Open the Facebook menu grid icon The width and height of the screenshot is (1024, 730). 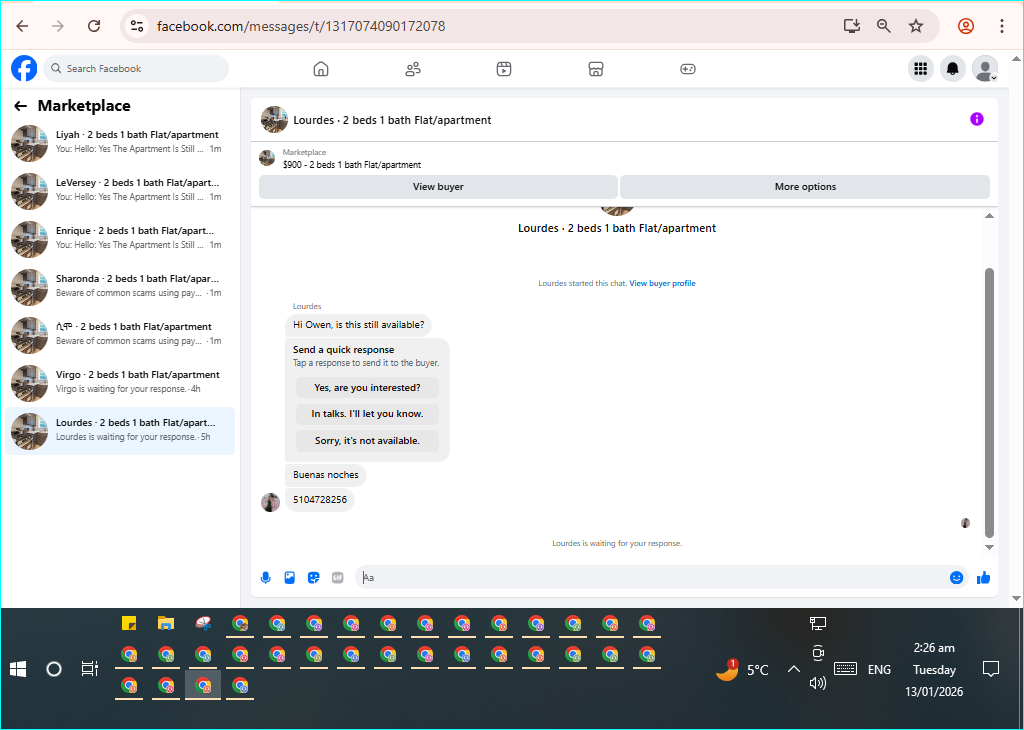(921, 69)
